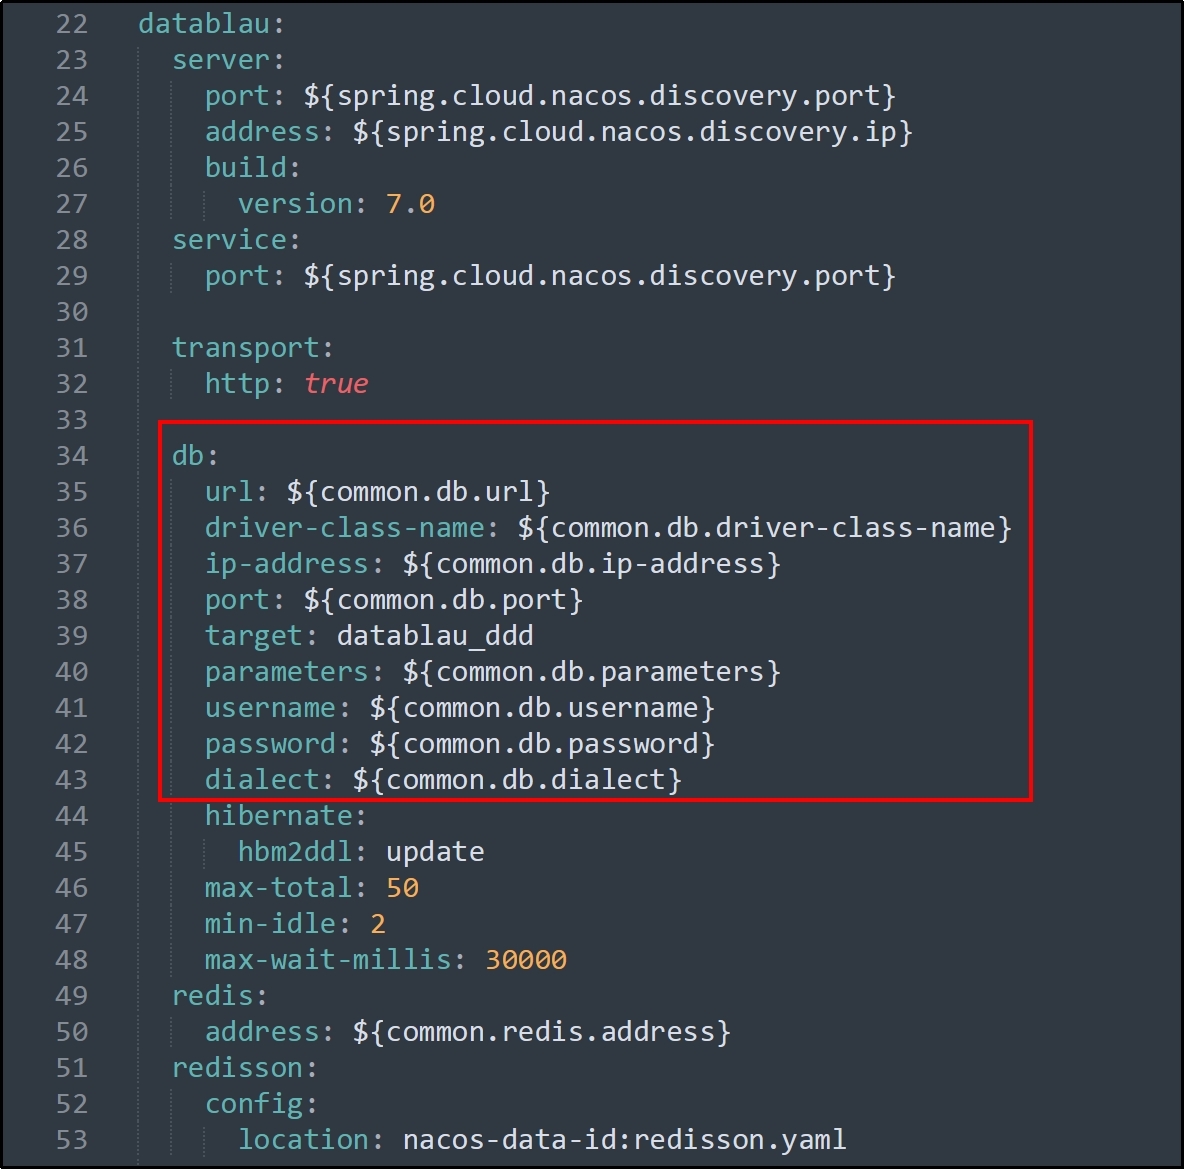Click the port value on line 29
Image resolution: width=1185 pixels, height=1169 pixels.
click(599, 276)
